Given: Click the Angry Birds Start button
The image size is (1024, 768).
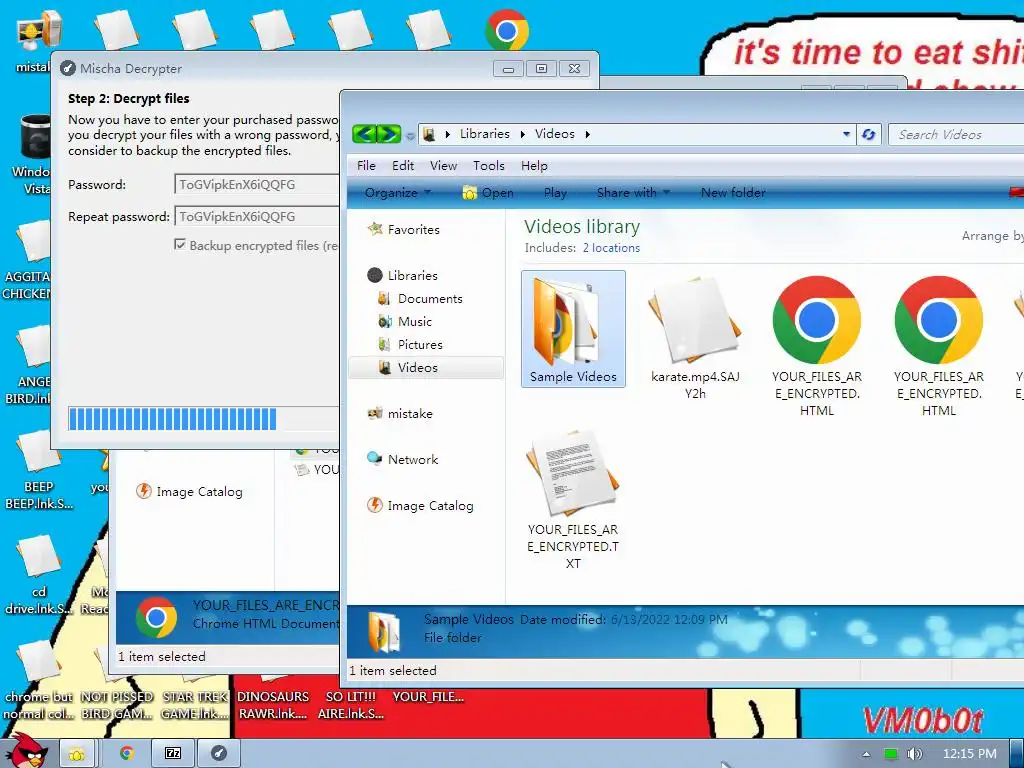Looking at the screenshot, I should pyautogui.click(x=27, y=751).
